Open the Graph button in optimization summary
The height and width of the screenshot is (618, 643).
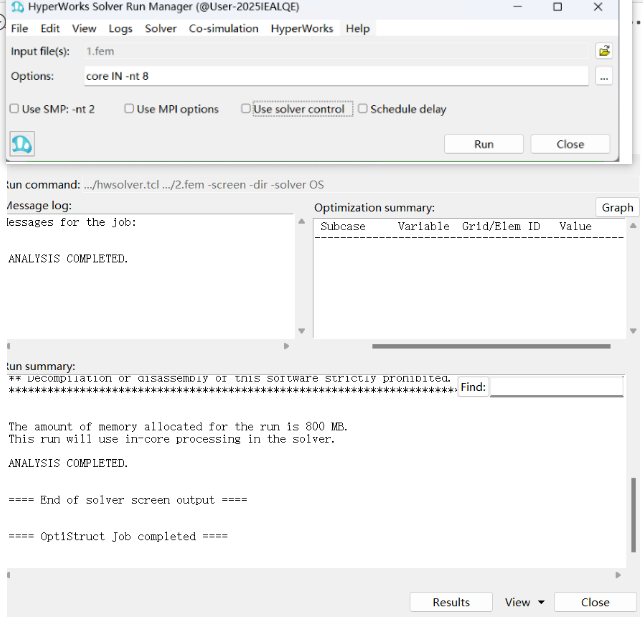pyautogui.click(x=618, y=208)
